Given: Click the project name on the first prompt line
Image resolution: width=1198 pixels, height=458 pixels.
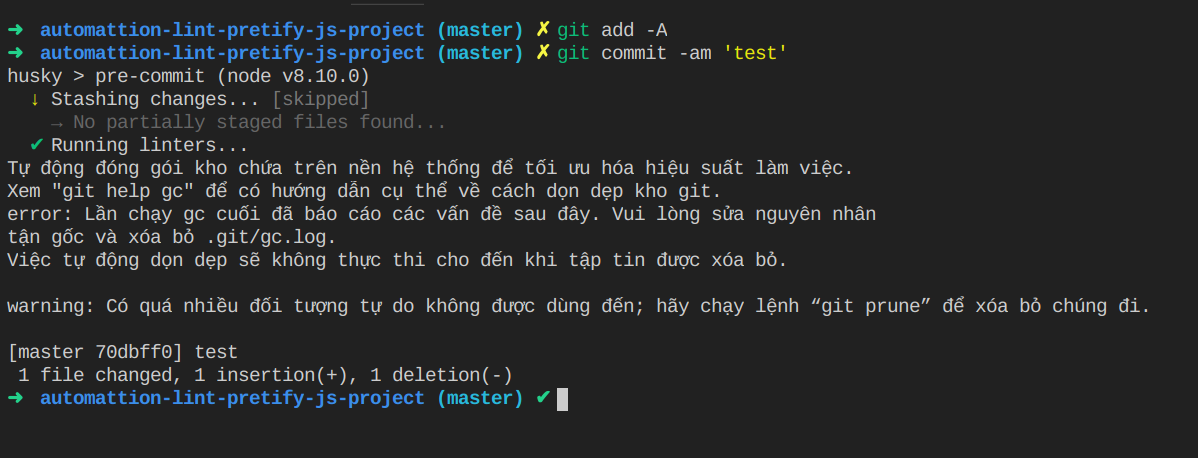Looking at the screenshot, I should point(232,31).
